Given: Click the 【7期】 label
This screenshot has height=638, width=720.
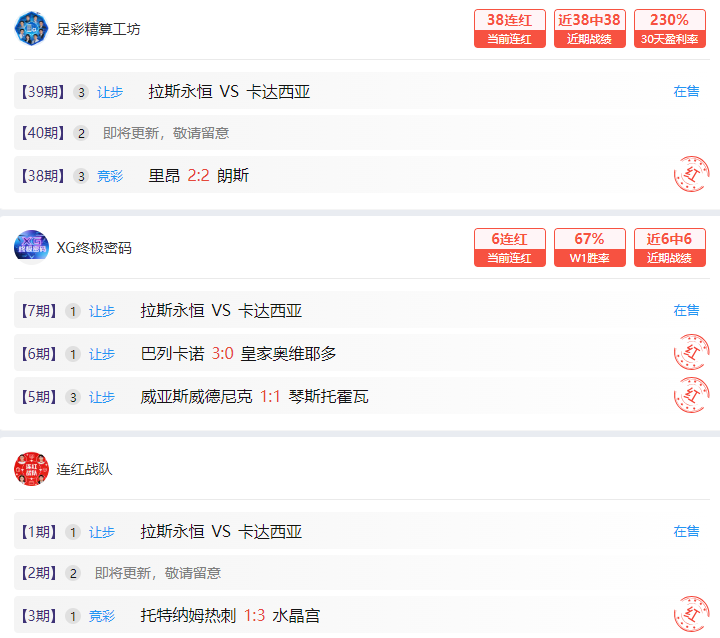Looking at the screenshot, I should coord(39,311).
